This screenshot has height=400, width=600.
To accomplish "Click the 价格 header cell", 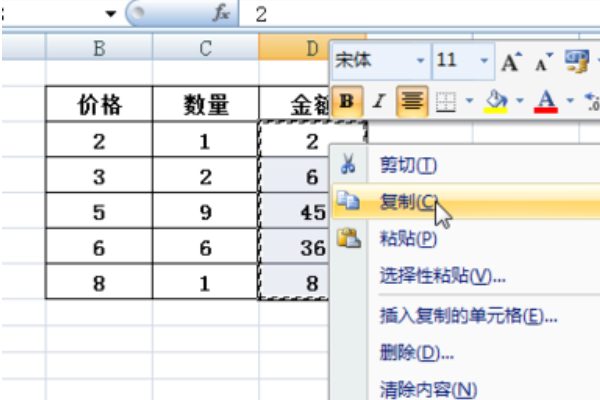I will (x=99, y=104).
